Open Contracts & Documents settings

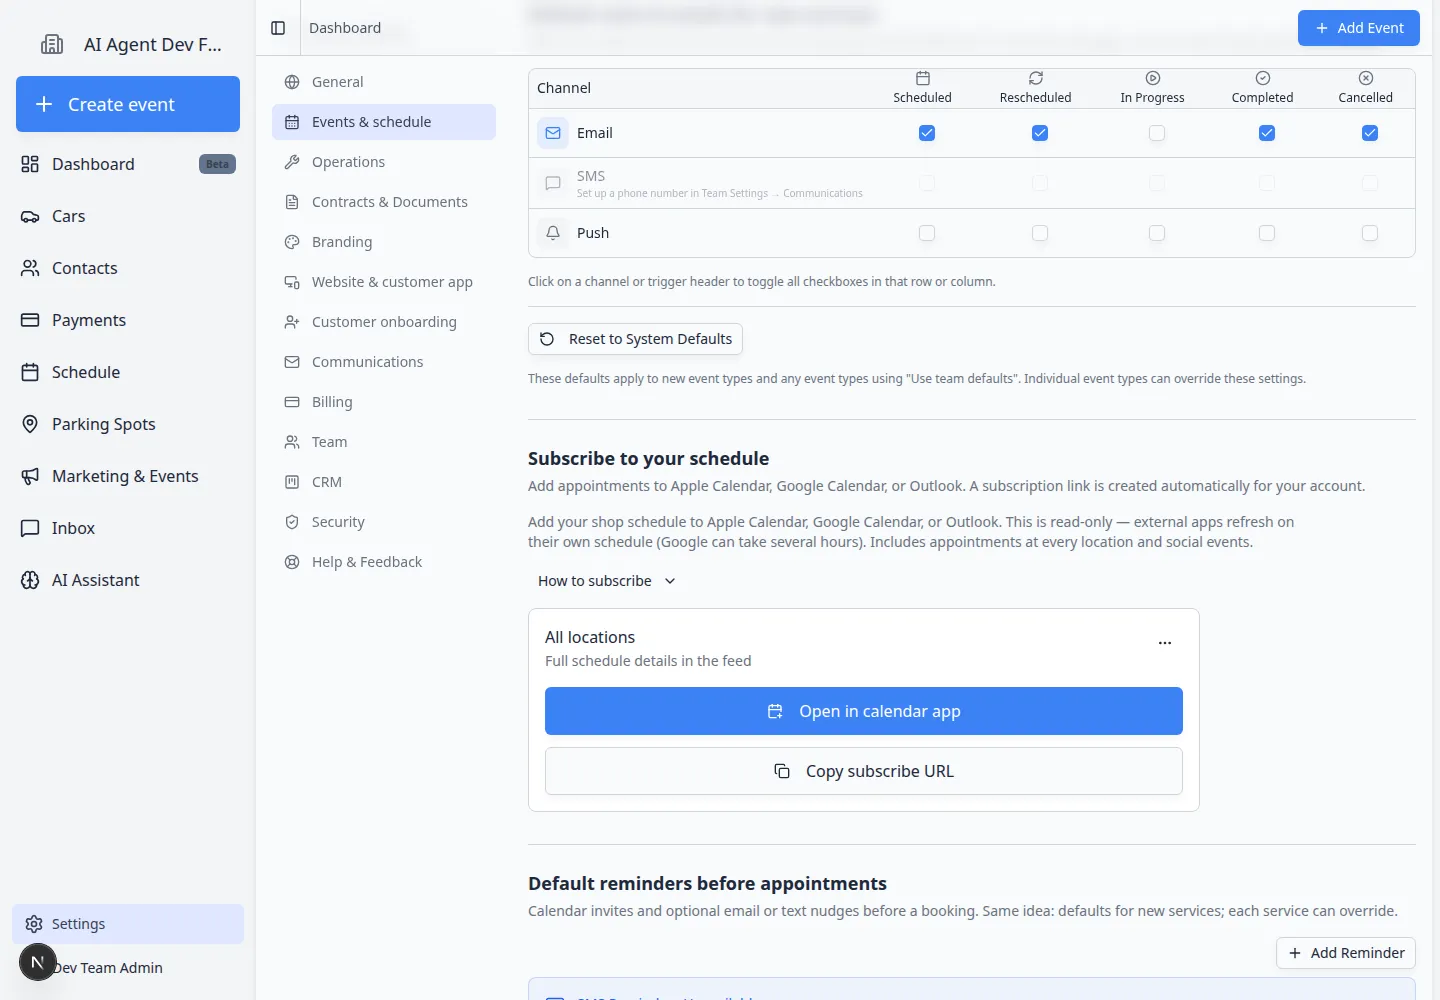pyautogui.click(x=384, y=202)
